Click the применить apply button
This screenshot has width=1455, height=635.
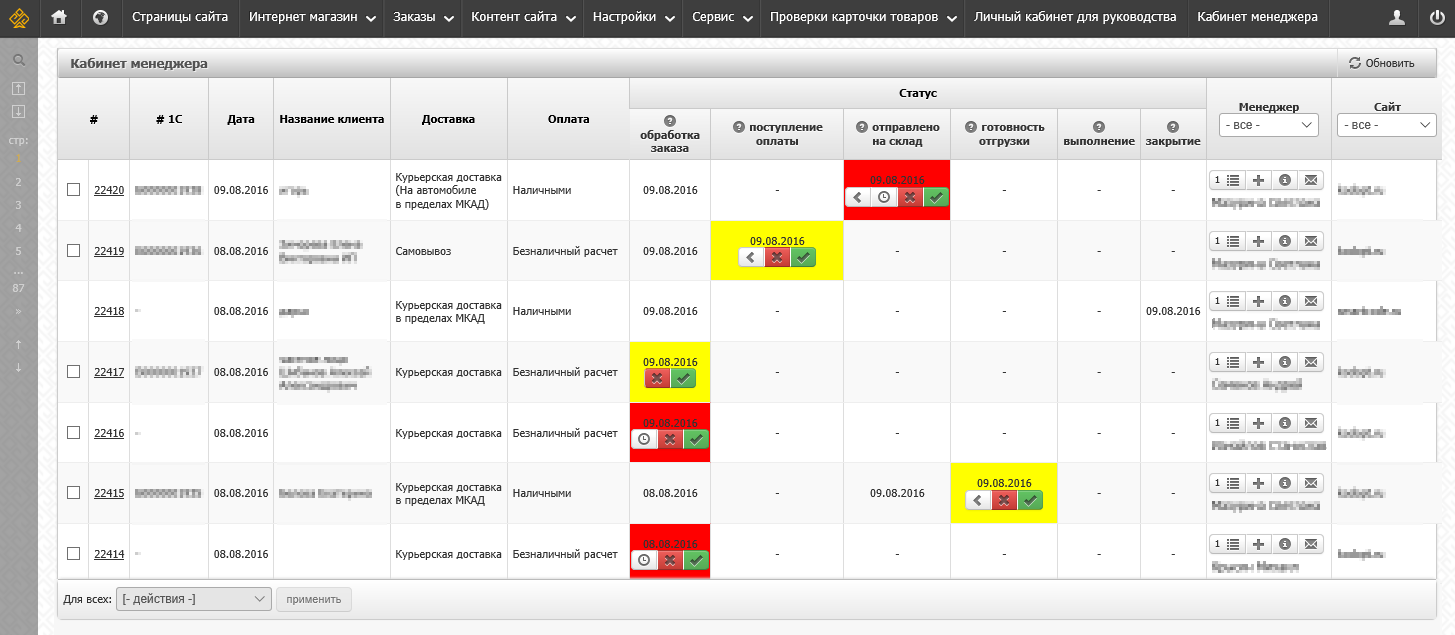point(314,599)
